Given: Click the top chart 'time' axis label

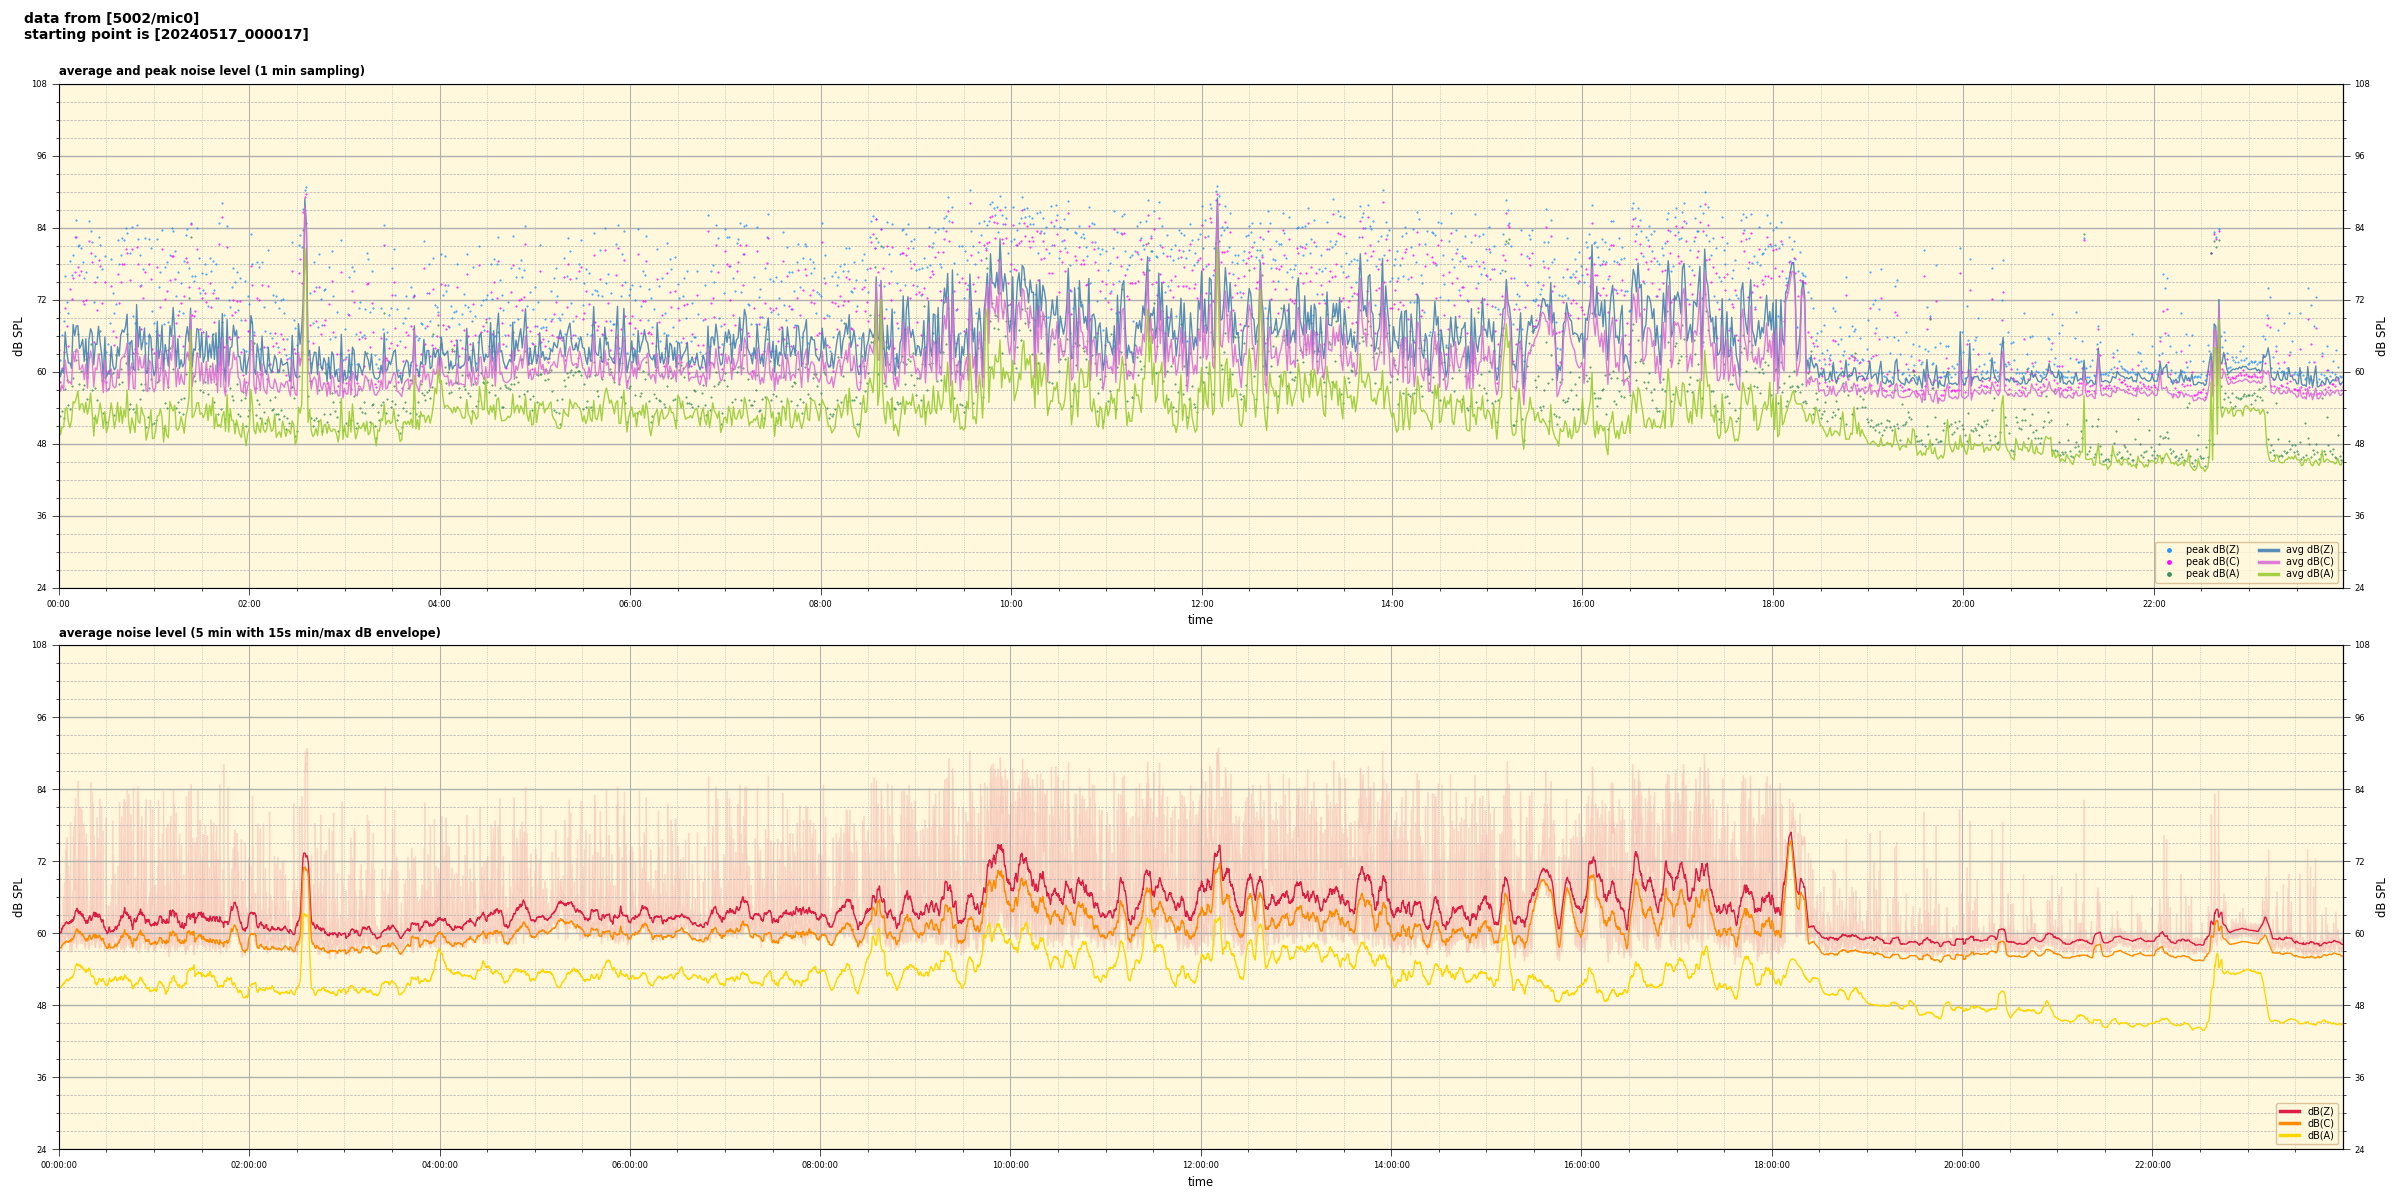Looking at the screenshot, I should 1200,620.
